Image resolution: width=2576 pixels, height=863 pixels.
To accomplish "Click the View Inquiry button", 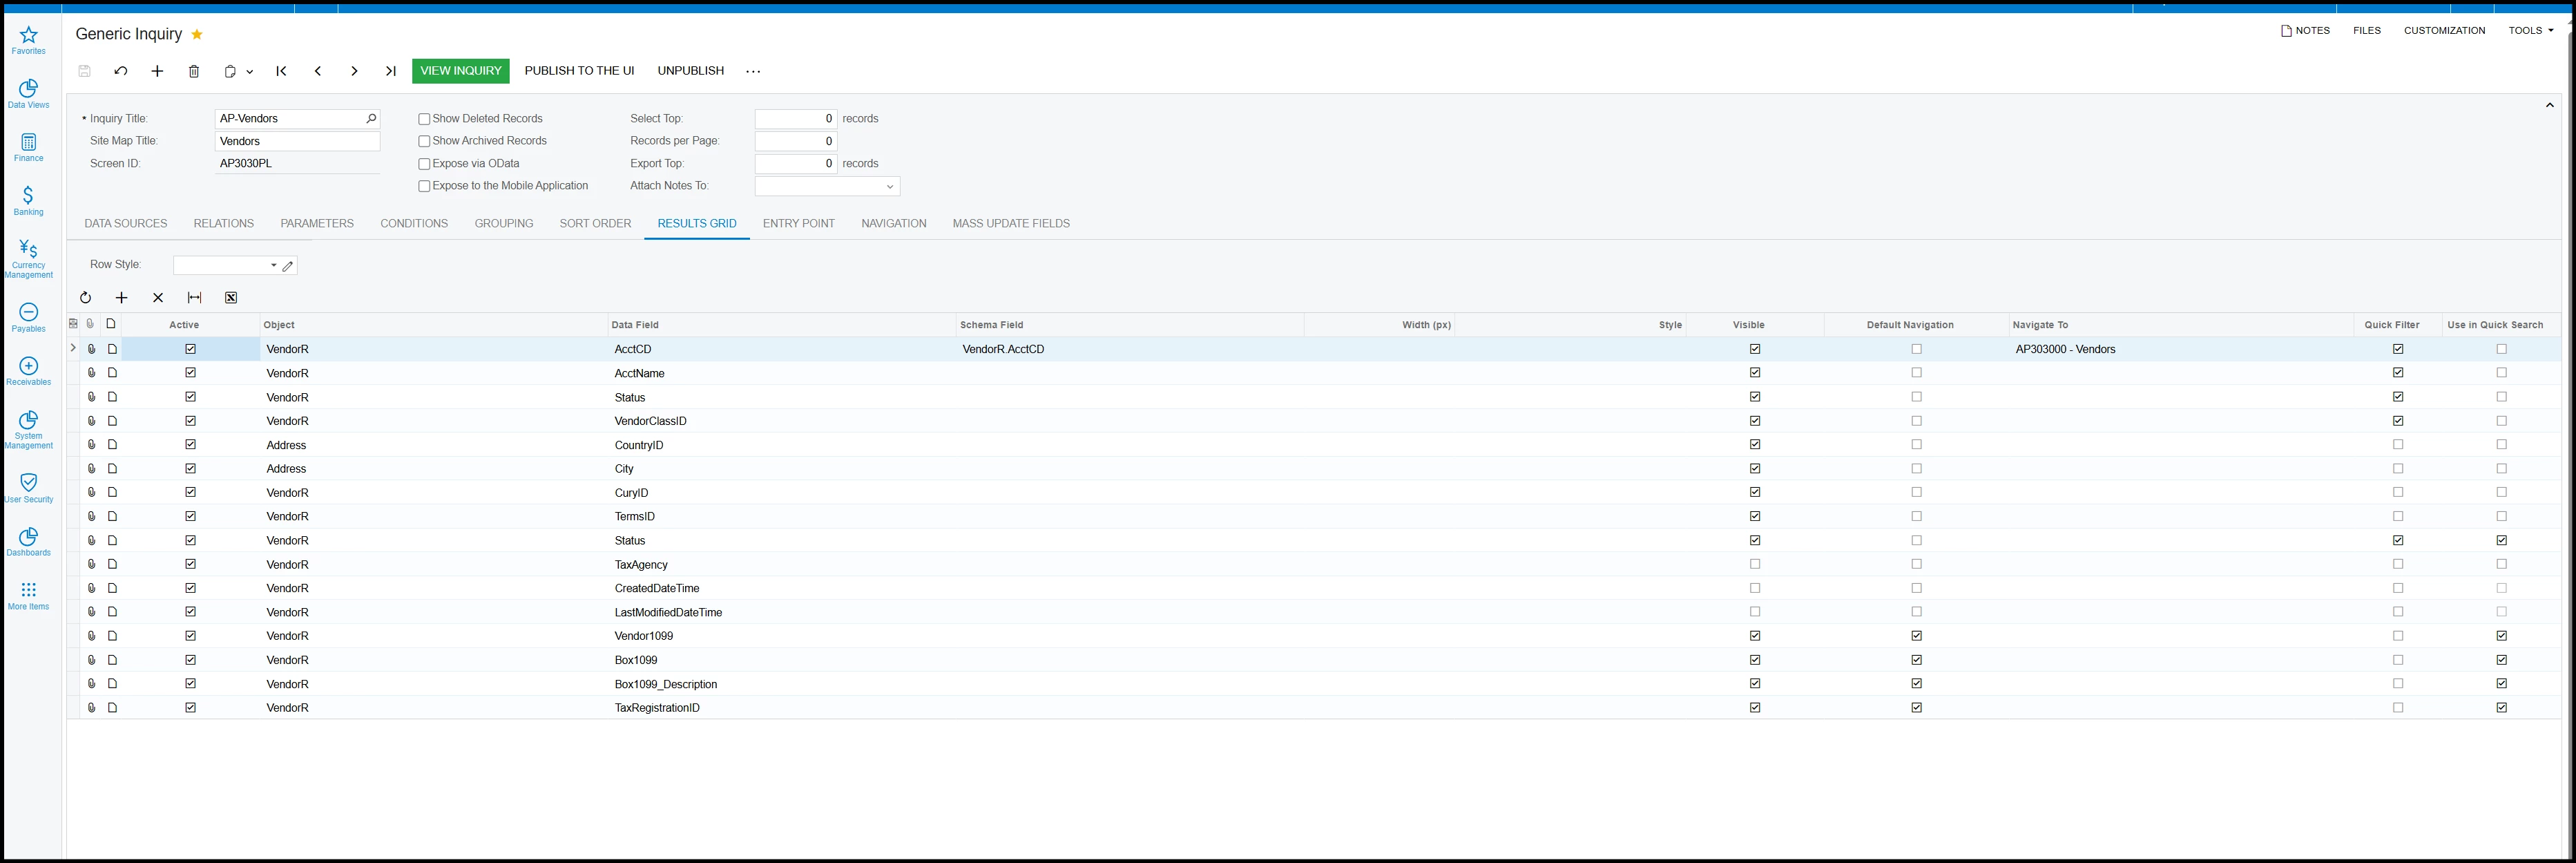I will point(460,71).
